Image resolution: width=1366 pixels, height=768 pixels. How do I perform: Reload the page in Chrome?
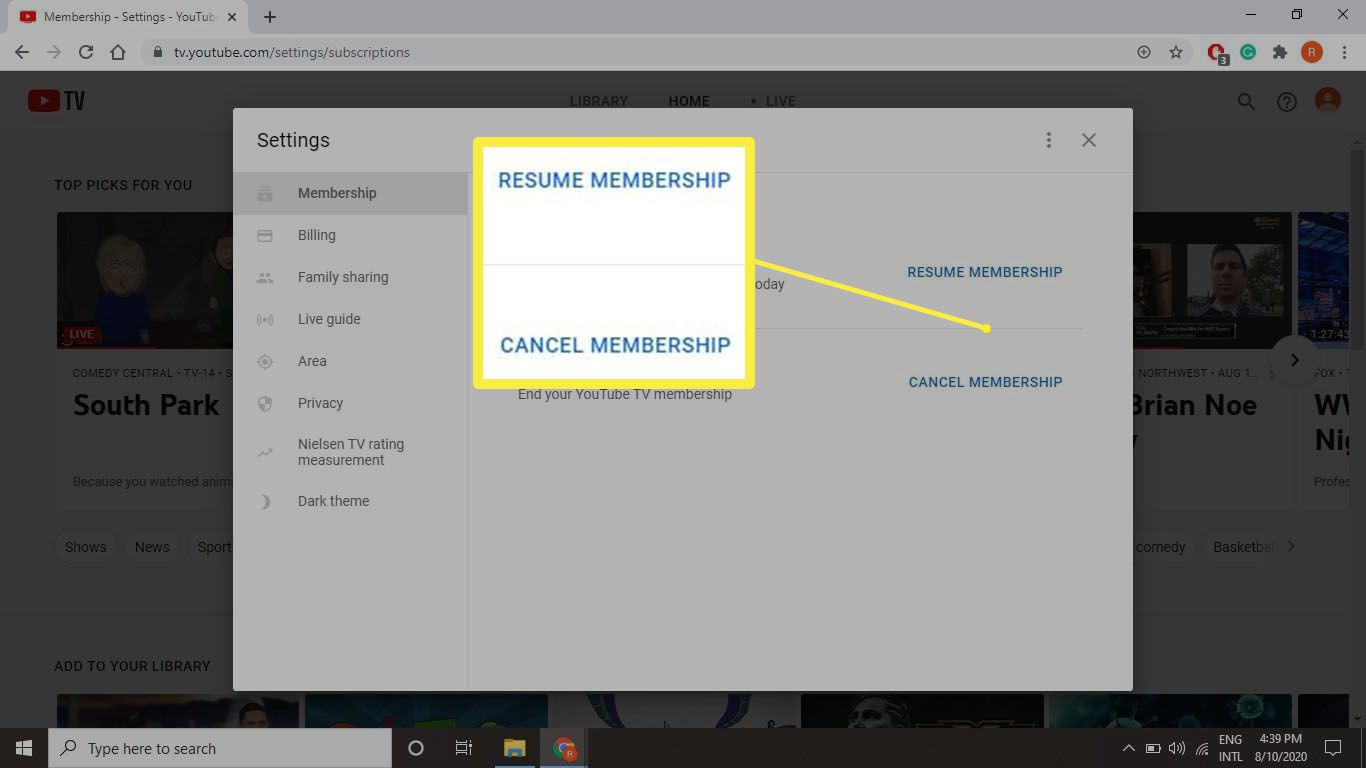tap(86, 52)
